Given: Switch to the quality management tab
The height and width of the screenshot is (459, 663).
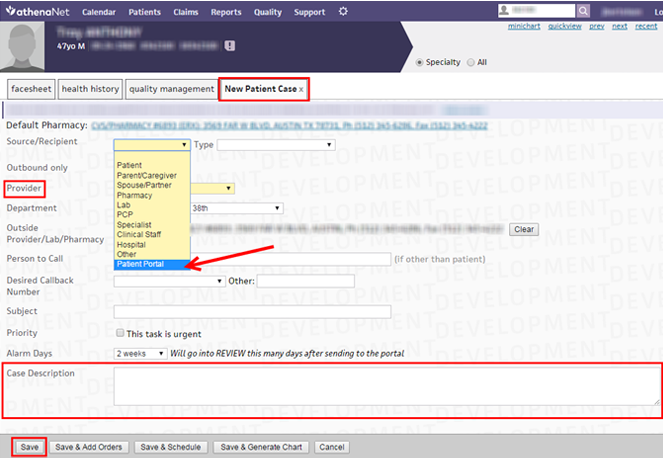Looking at the screenshot, I should click(x=170, y=89).
